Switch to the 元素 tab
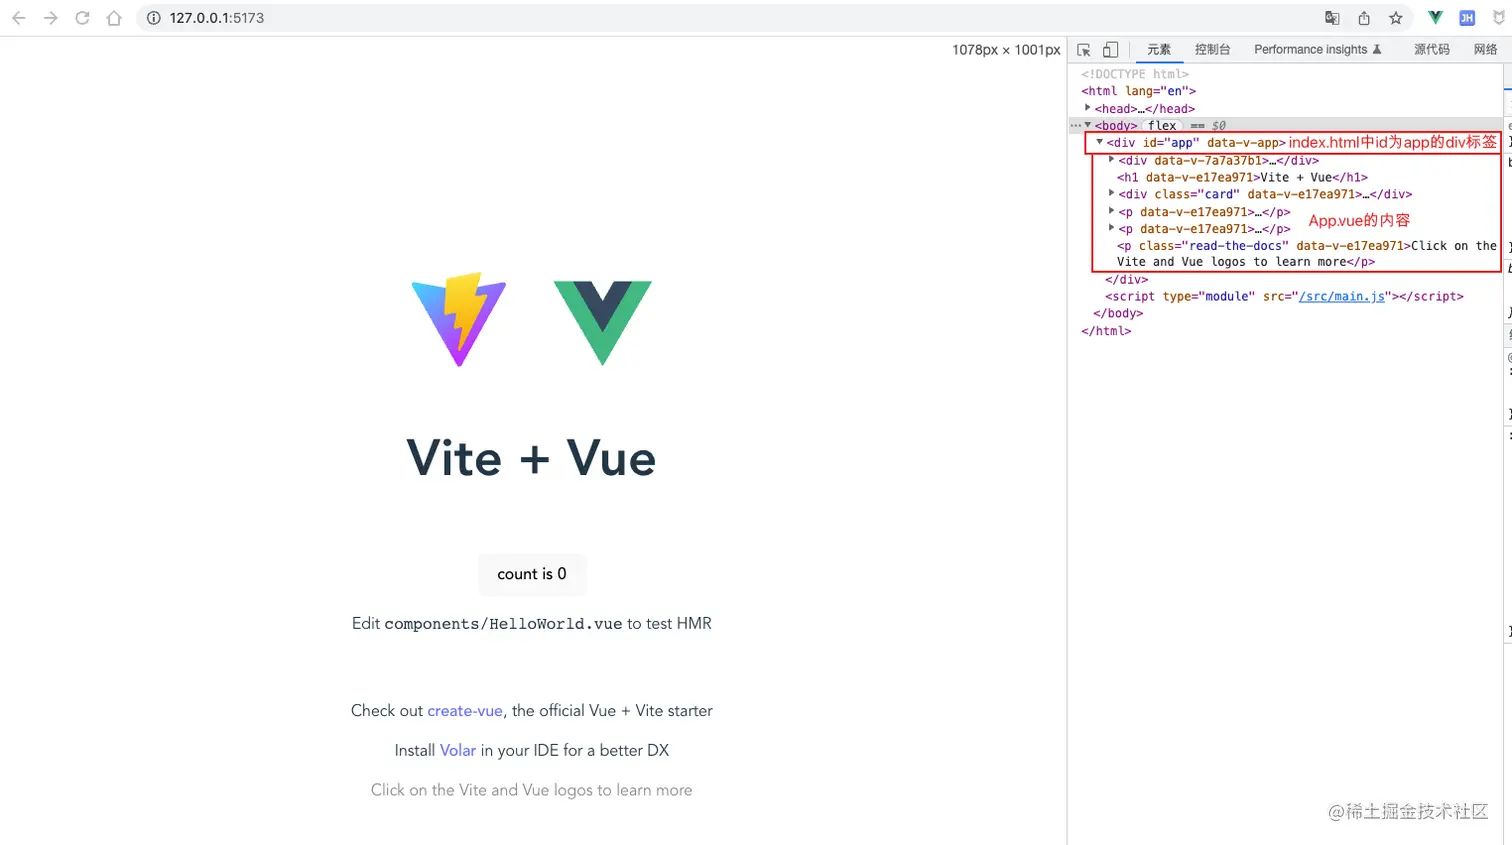 point(1159,50)
